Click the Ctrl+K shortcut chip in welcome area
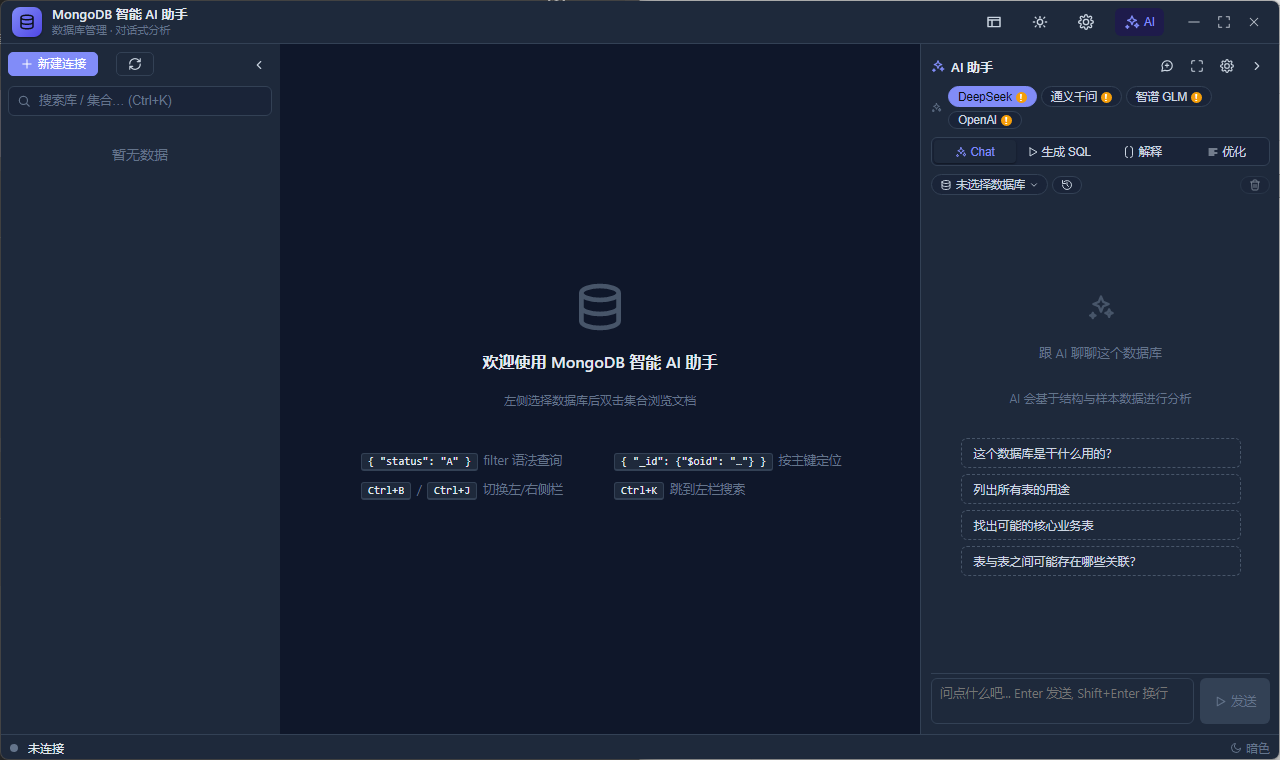Viewport: 1280px width, 760px height. point(639,490)
